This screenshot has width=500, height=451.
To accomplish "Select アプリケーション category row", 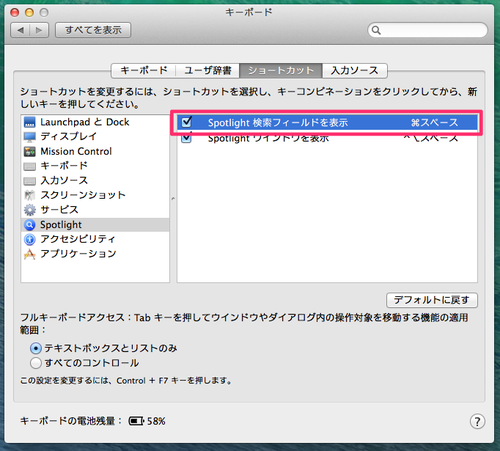I will pyautogui.click(x=95, y=254).
